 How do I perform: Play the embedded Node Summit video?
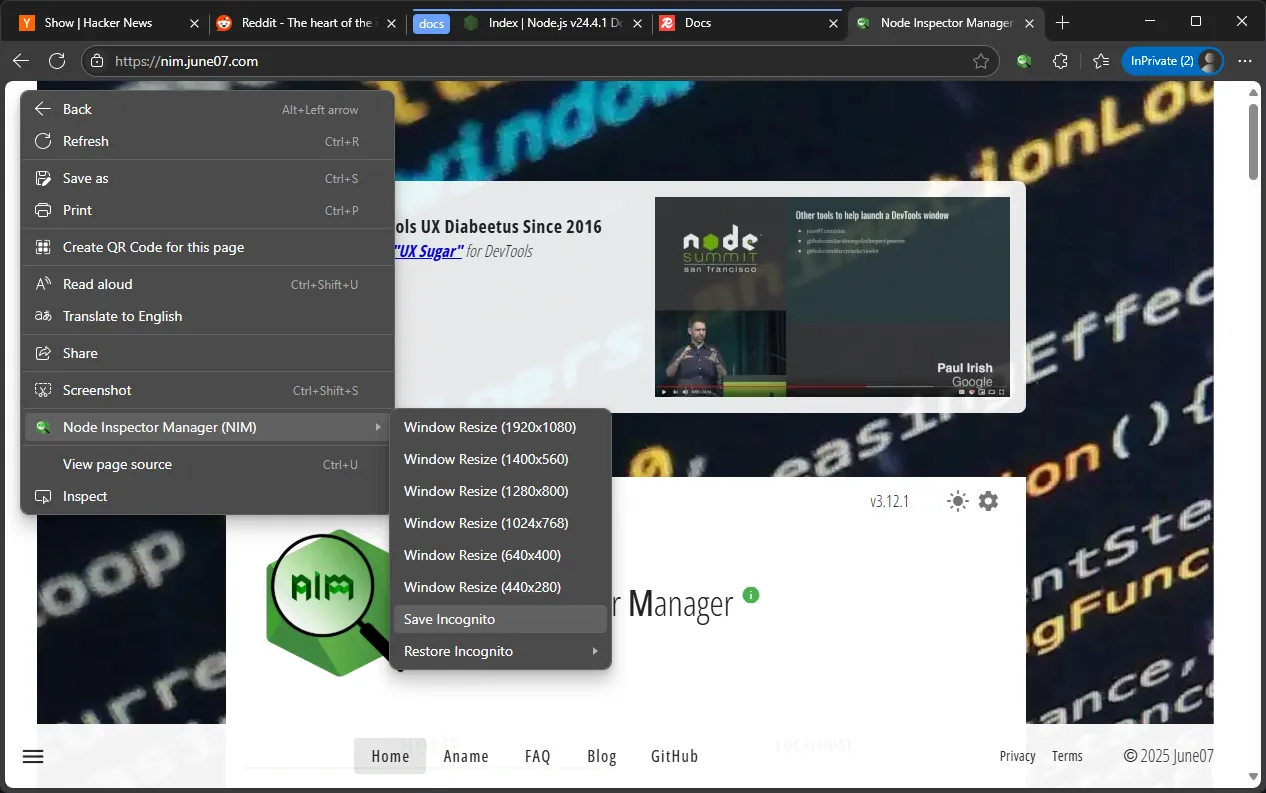[663, 391]
